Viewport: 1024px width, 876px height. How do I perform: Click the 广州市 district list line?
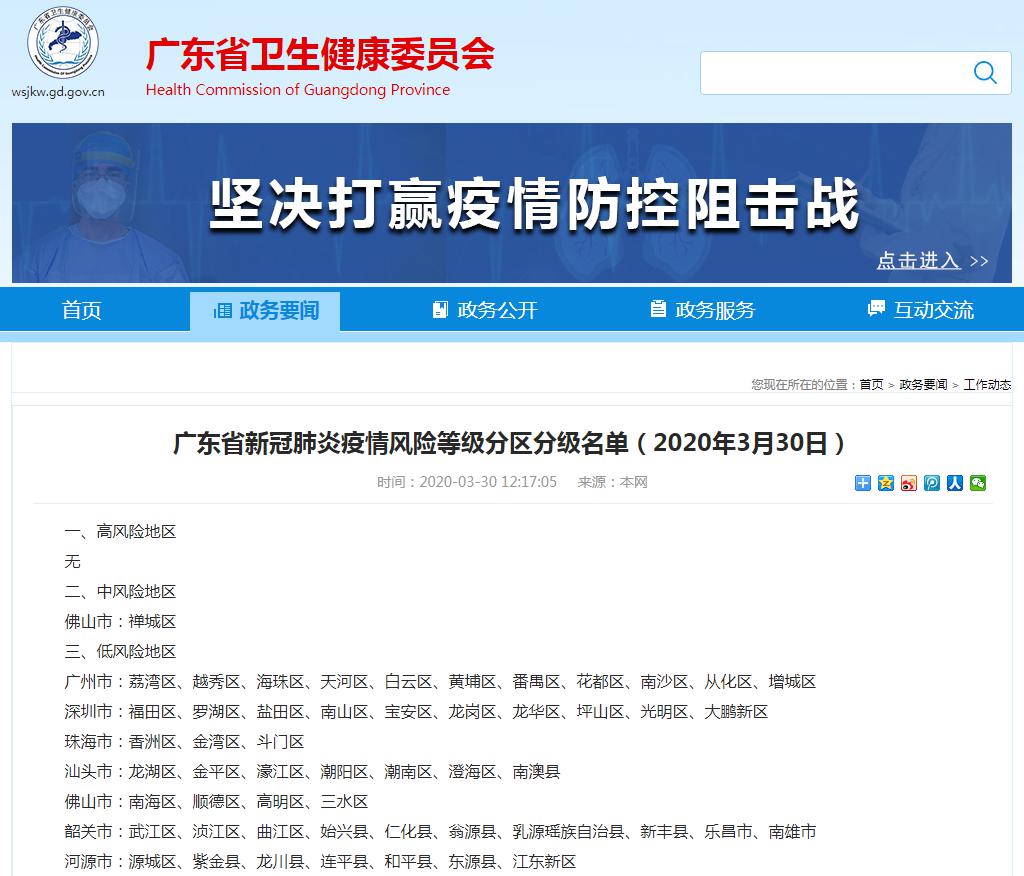click(x=440, y=682)
